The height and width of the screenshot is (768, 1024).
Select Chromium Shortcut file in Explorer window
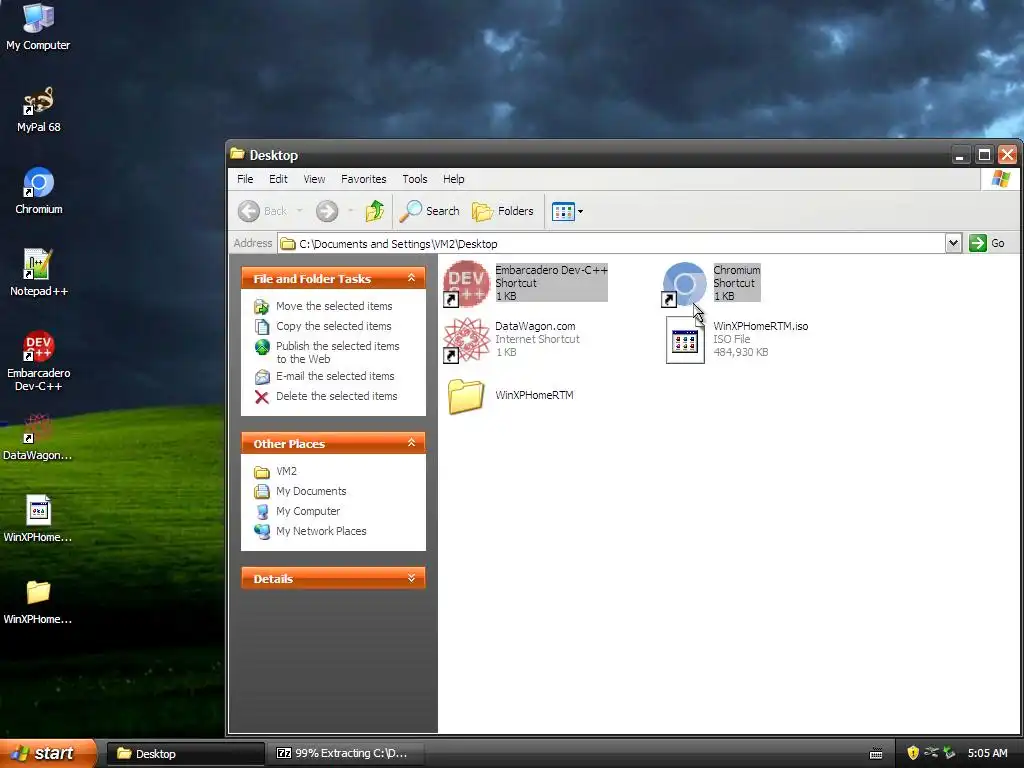pyautogui.click(x=711, y=283)
